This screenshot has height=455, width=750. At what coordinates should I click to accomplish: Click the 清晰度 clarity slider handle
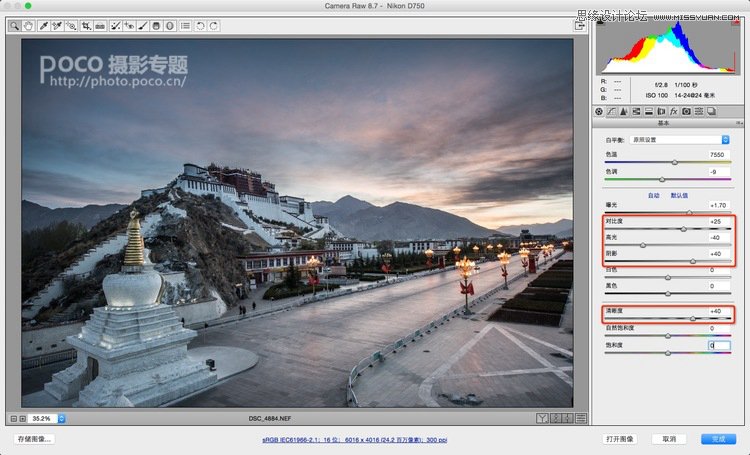point(693,318)
